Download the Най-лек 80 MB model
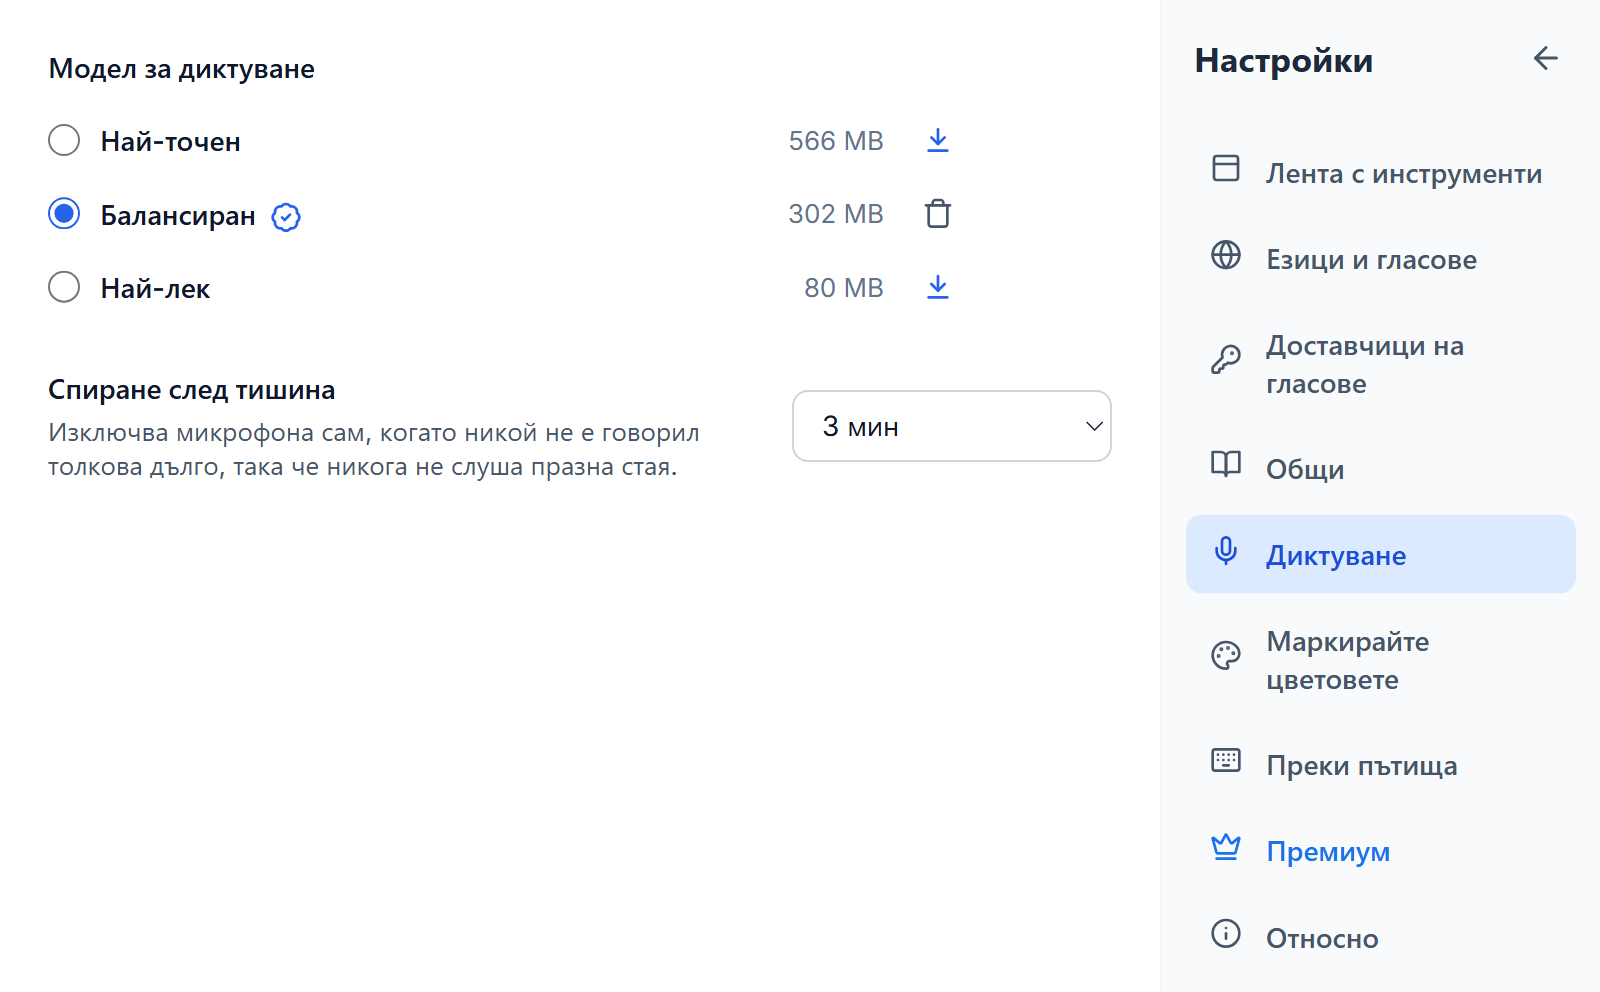Screen dimensions: 1600x992 tap(937, 288)
